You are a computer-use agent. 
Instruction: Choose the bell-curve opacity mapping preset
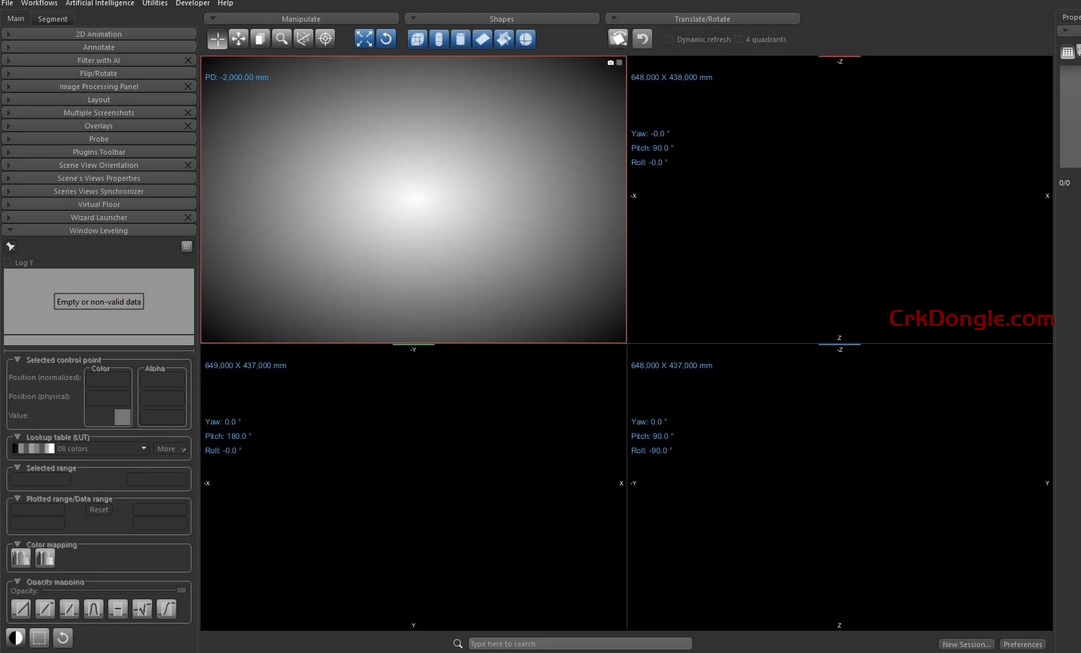point(92,608)
